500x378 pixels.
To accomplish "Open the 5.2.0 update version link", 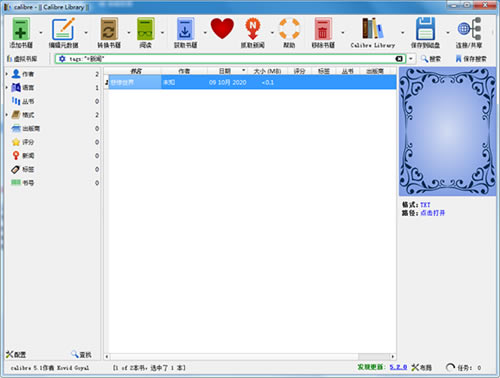I will 398,367.
